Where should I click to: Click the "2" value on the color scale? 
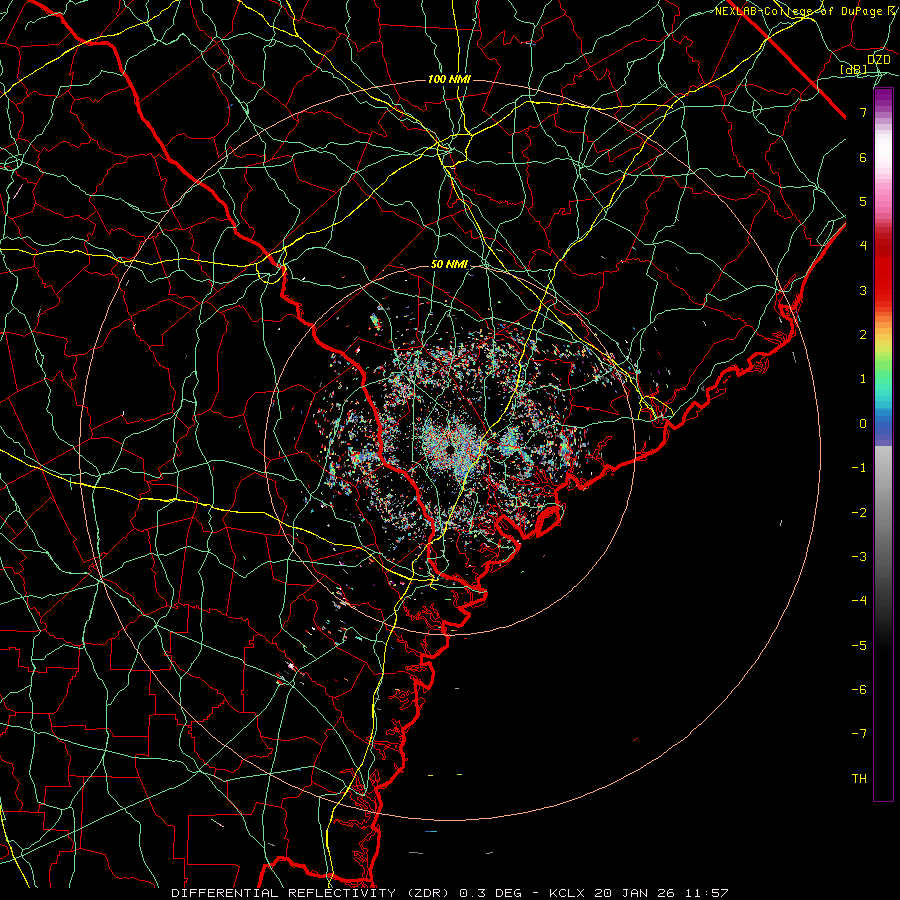[863, 335]
